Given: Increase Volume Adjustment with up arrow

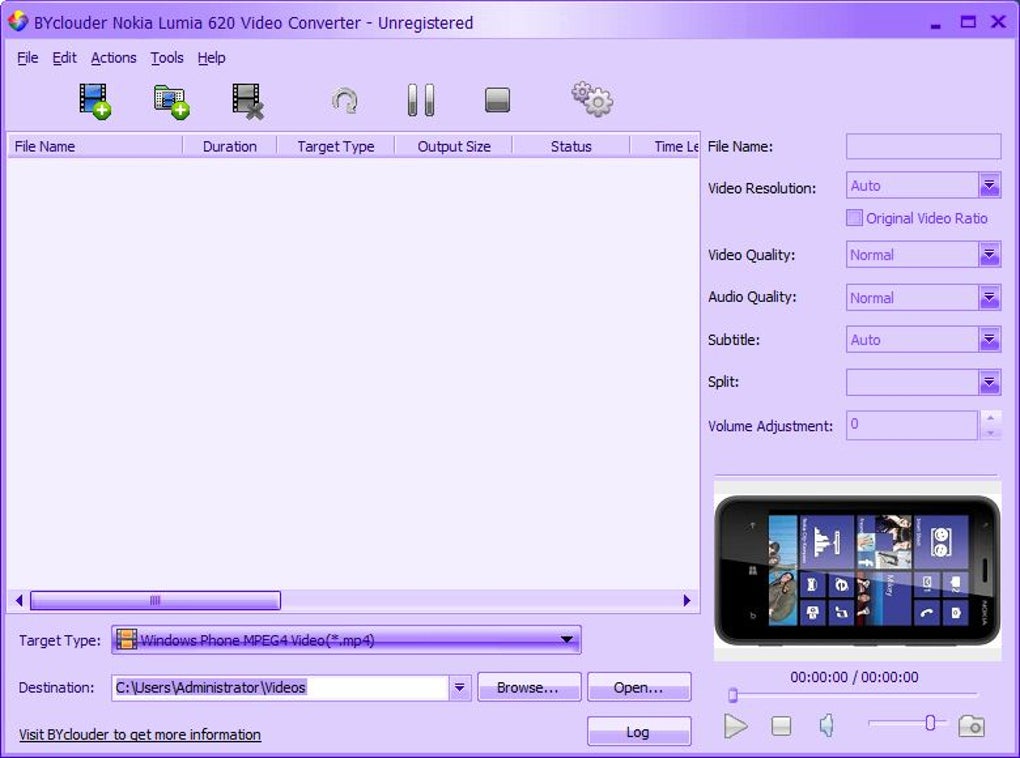Looking at the screenshot, I should click(990, 418).
